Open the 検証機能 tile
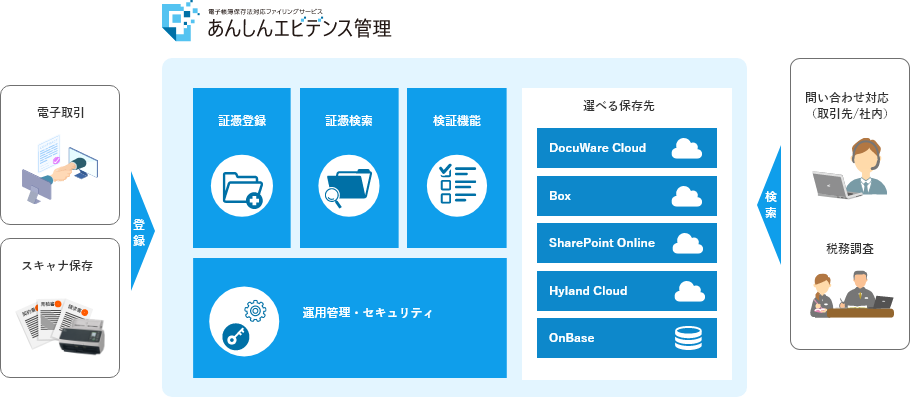910x397 pixels. (x=457, y=168)
